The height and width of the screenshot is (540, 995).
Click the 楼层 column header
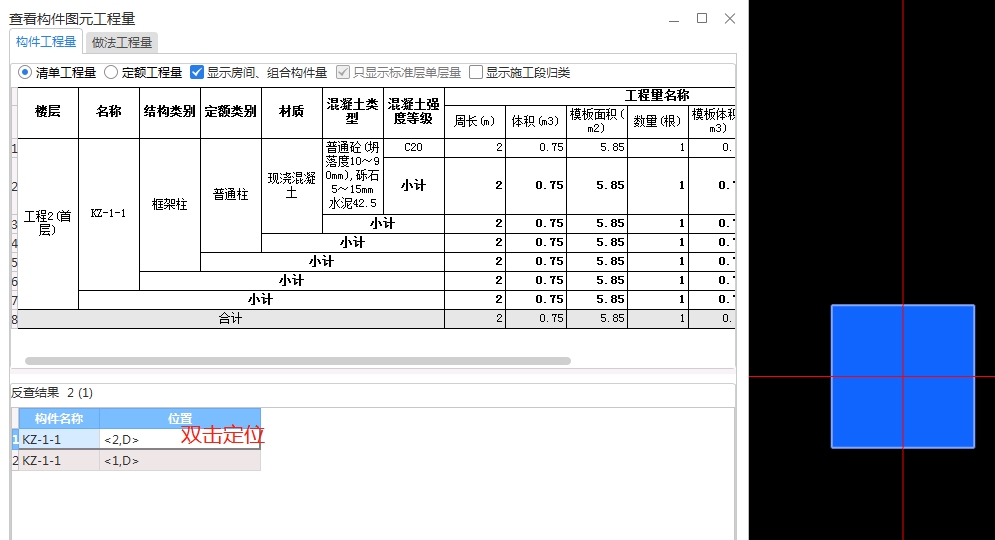[48, 112]
